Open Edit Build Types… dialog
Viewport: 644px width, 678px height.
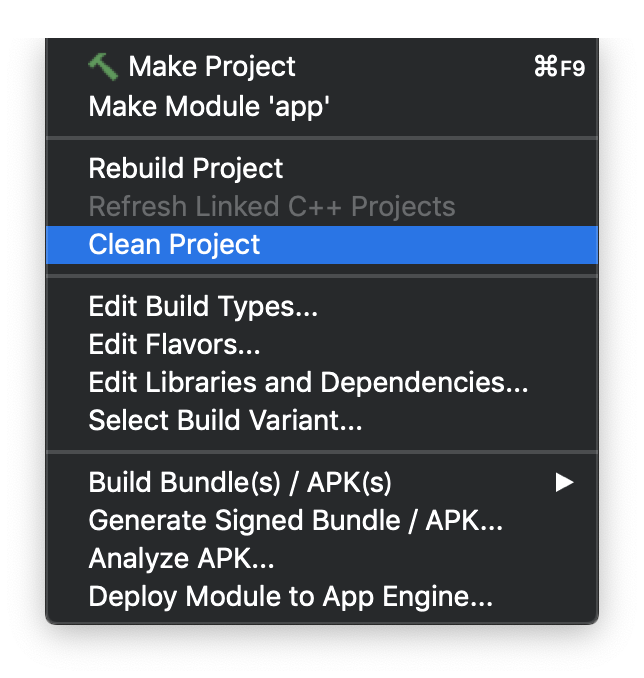(322, 307)
